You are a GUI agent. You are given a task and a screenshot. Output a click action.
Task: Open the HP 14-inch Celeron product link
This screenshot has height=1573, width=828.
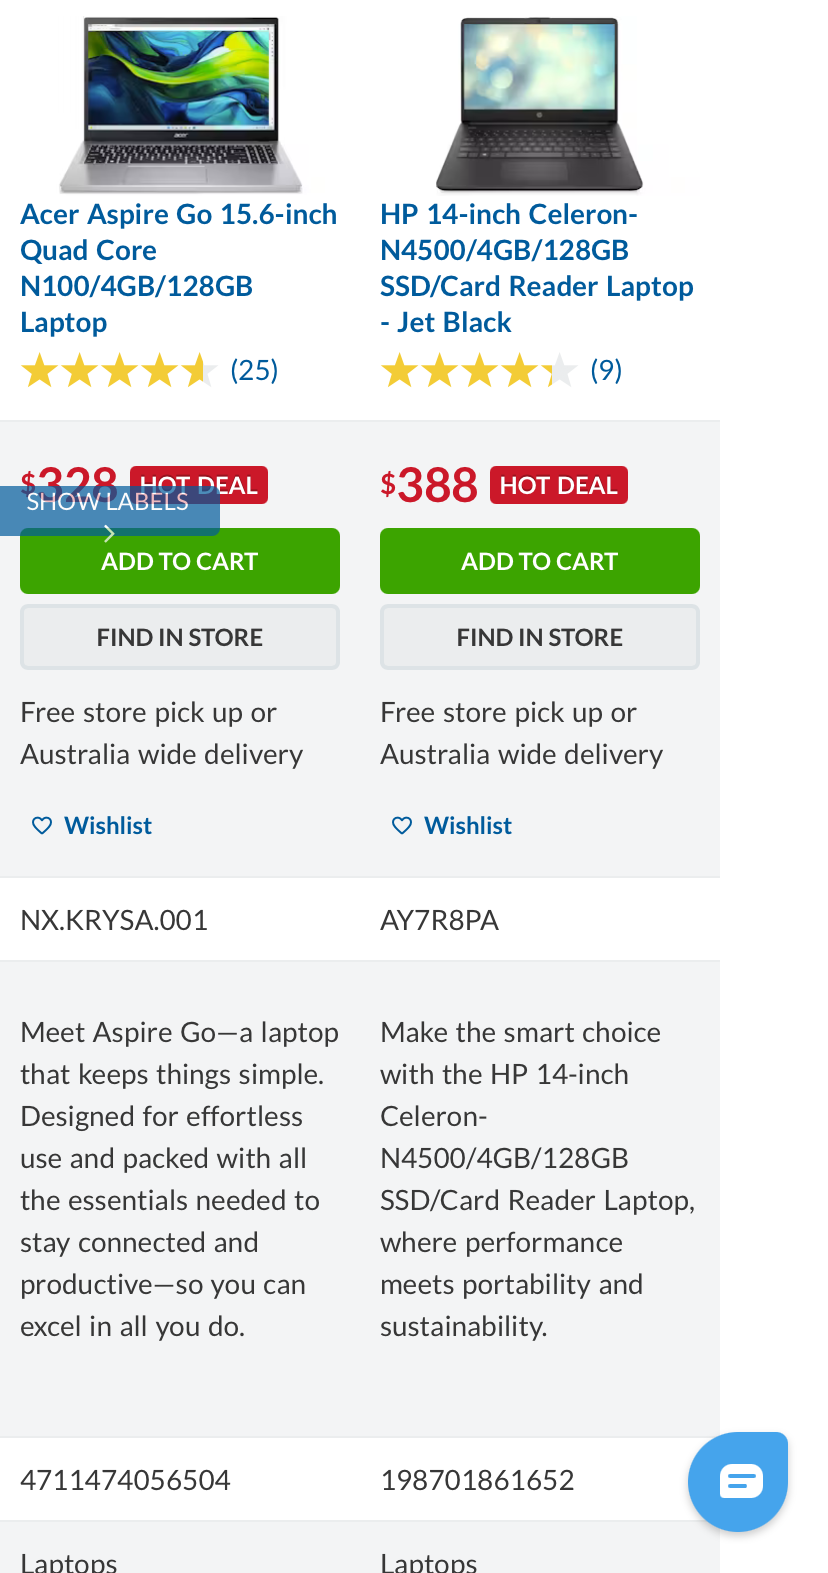(x=536, y=268)
